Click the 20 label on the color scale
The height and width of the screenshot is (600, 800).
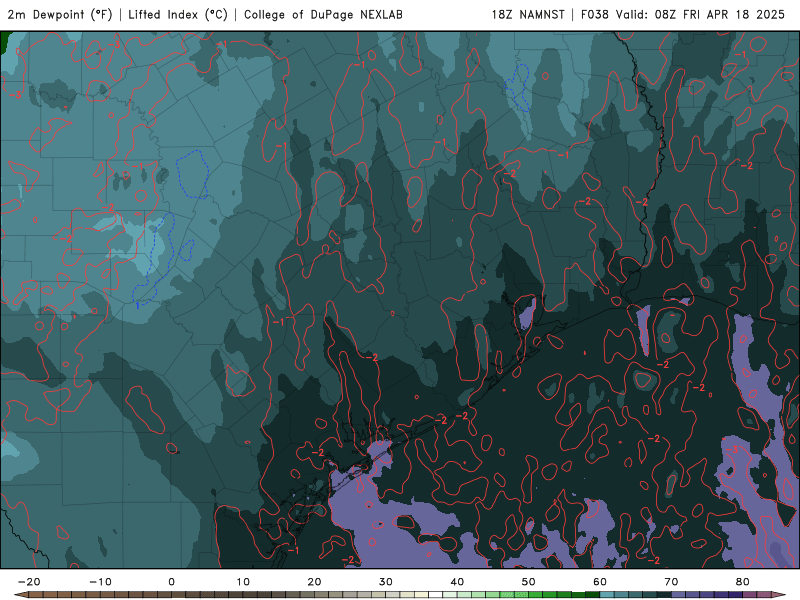(x=314, y=582)
